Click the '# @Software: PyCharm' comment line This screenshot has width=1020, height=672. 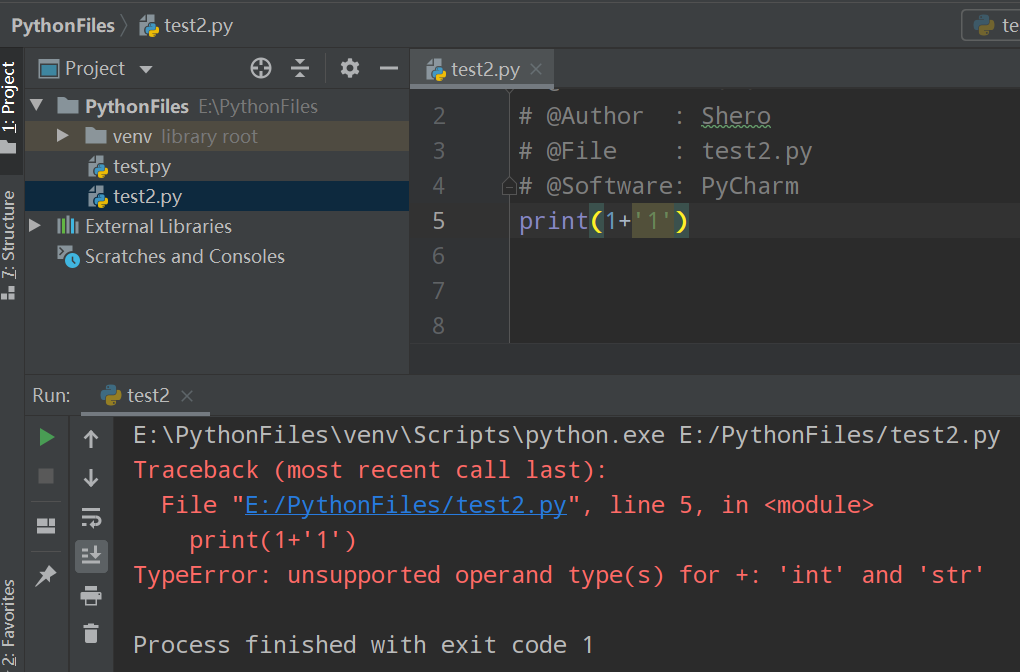pyautogui.click(x=658, y=187)
